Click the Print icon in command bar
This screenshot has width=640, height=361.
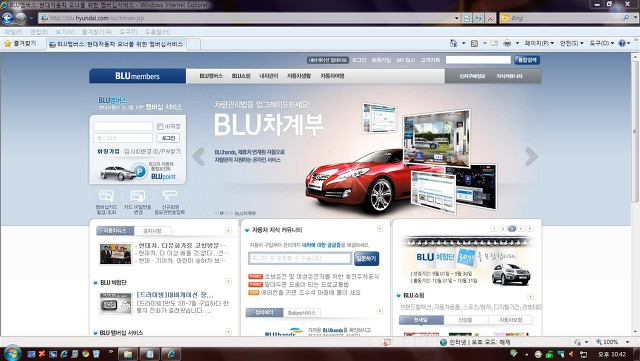(x=507, y=43)
